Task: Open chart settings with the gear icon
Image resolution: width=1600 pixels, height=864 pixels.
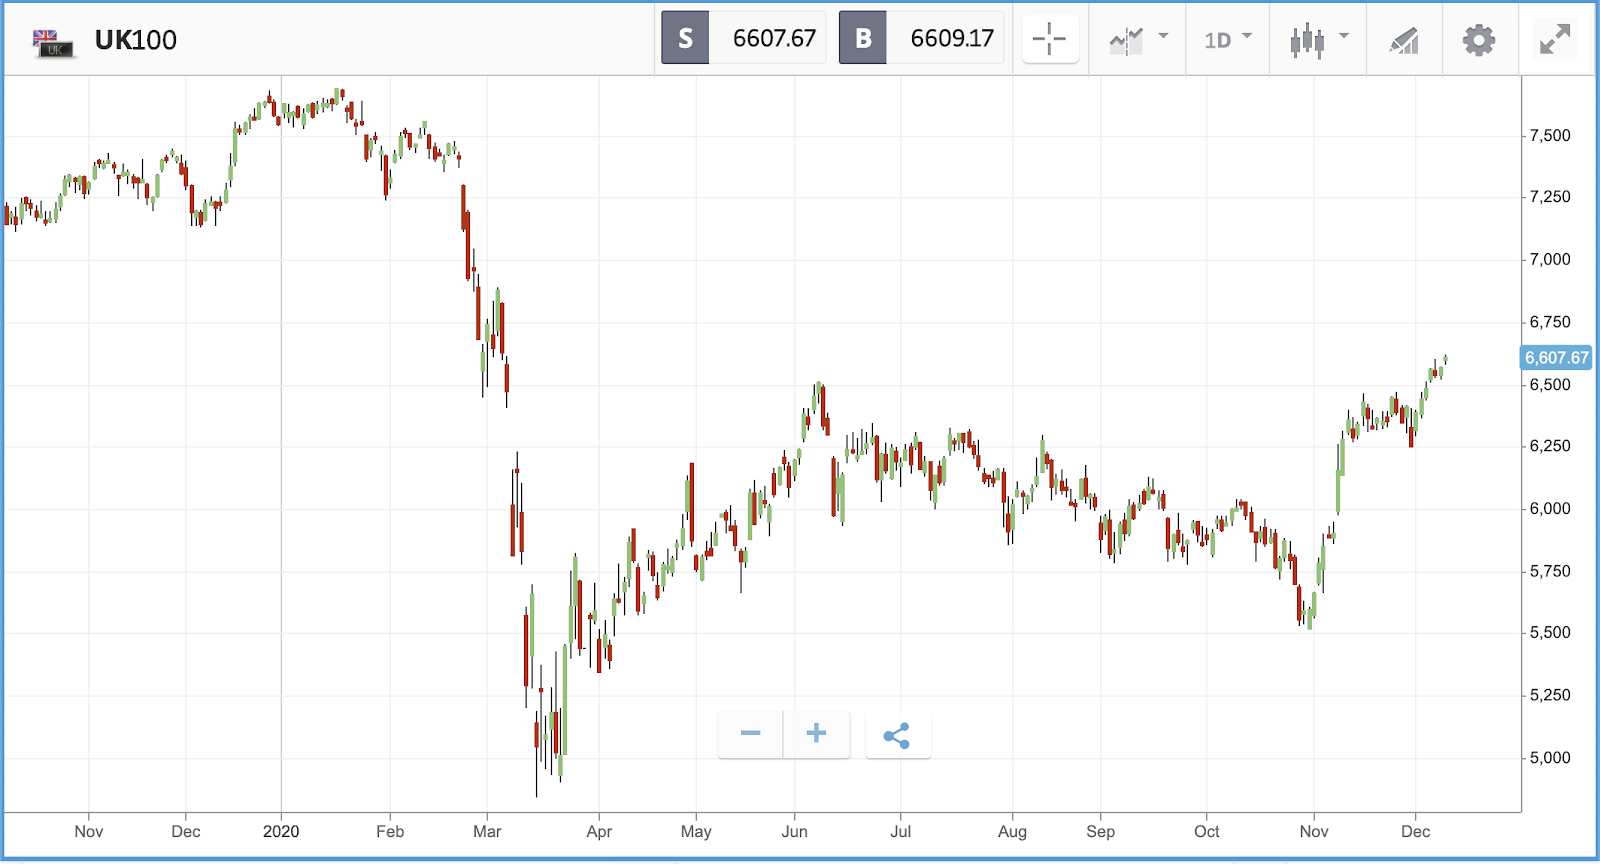Action: (1479, 40)
